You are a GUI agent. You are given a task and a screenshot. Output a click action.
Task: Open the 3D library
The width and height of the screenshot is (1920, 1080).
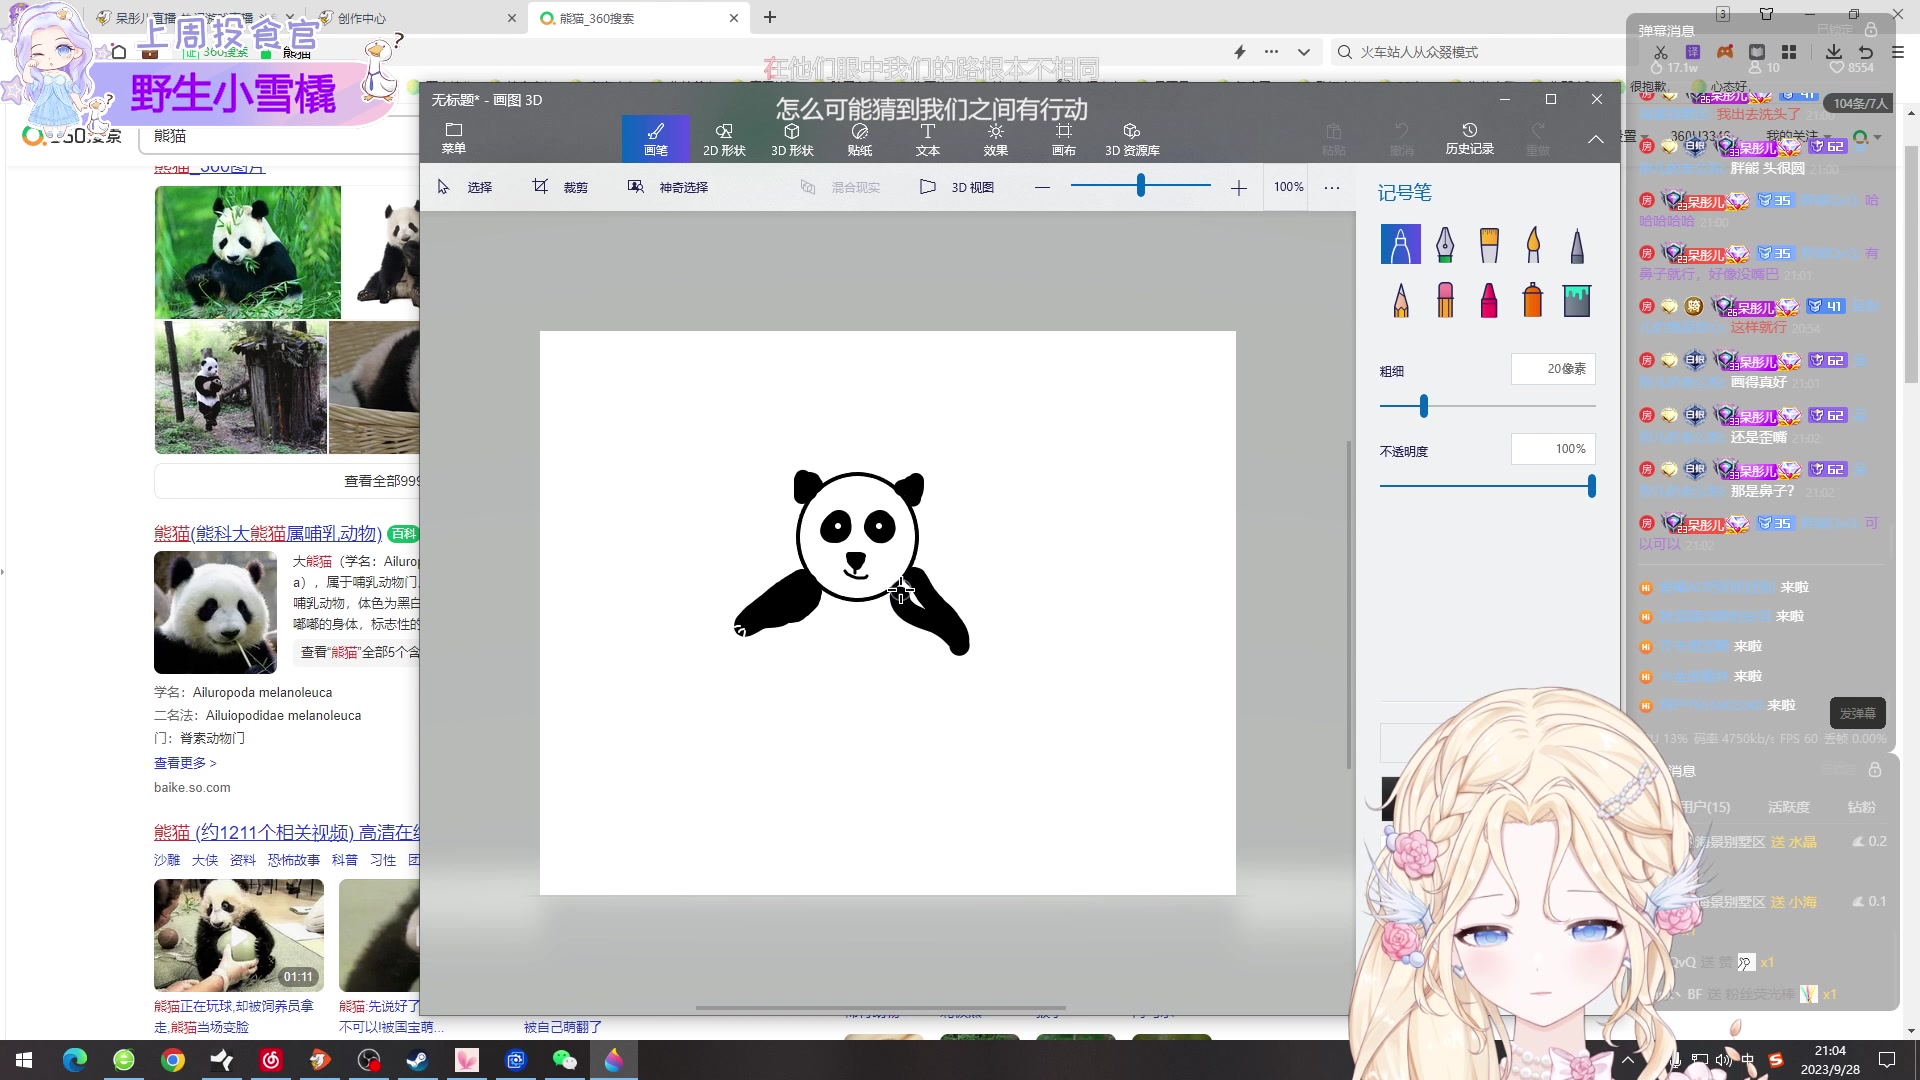1132,138
